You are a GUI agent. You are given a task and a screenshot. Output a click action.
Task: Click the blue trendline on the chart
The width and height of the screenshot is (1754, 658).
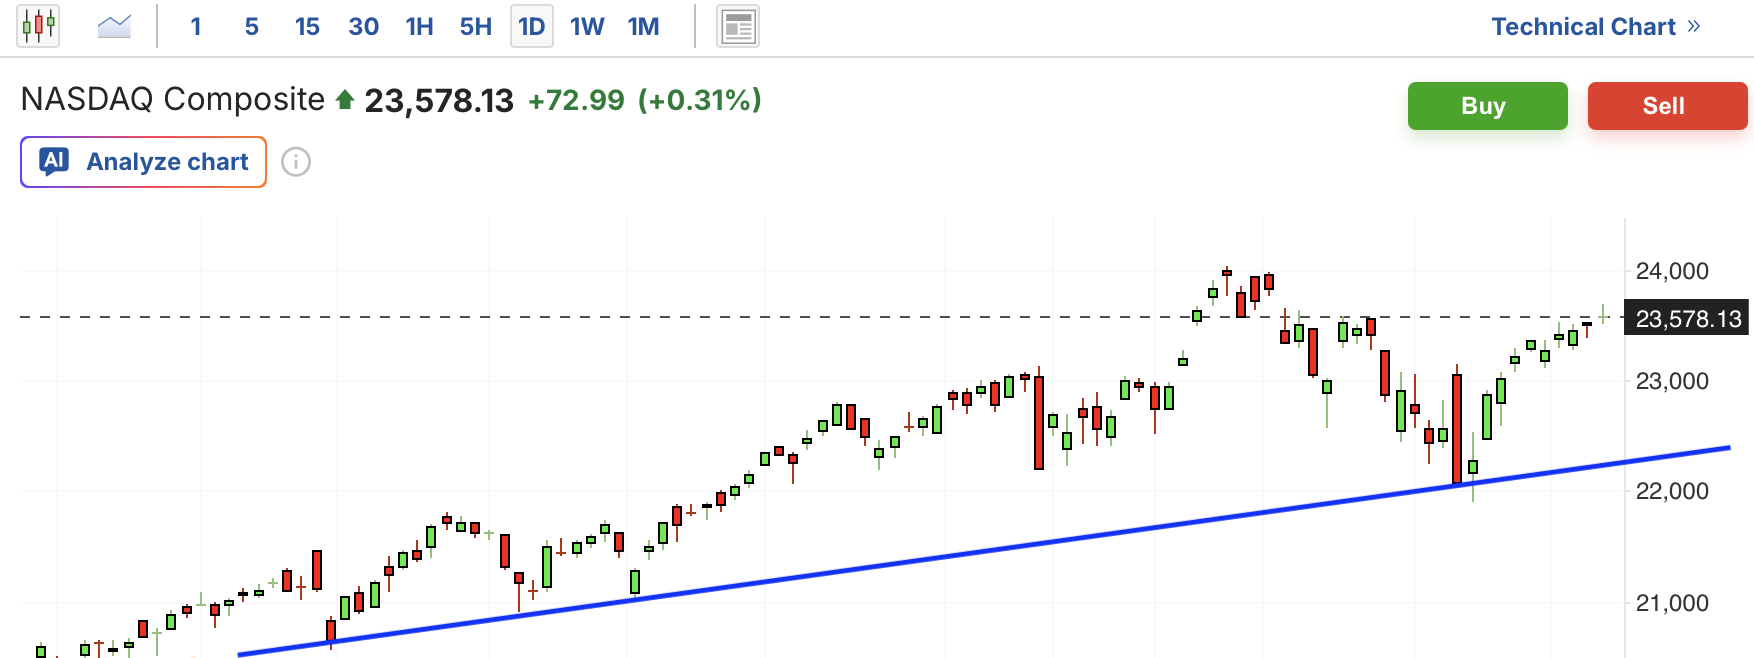tap(984, 551)
